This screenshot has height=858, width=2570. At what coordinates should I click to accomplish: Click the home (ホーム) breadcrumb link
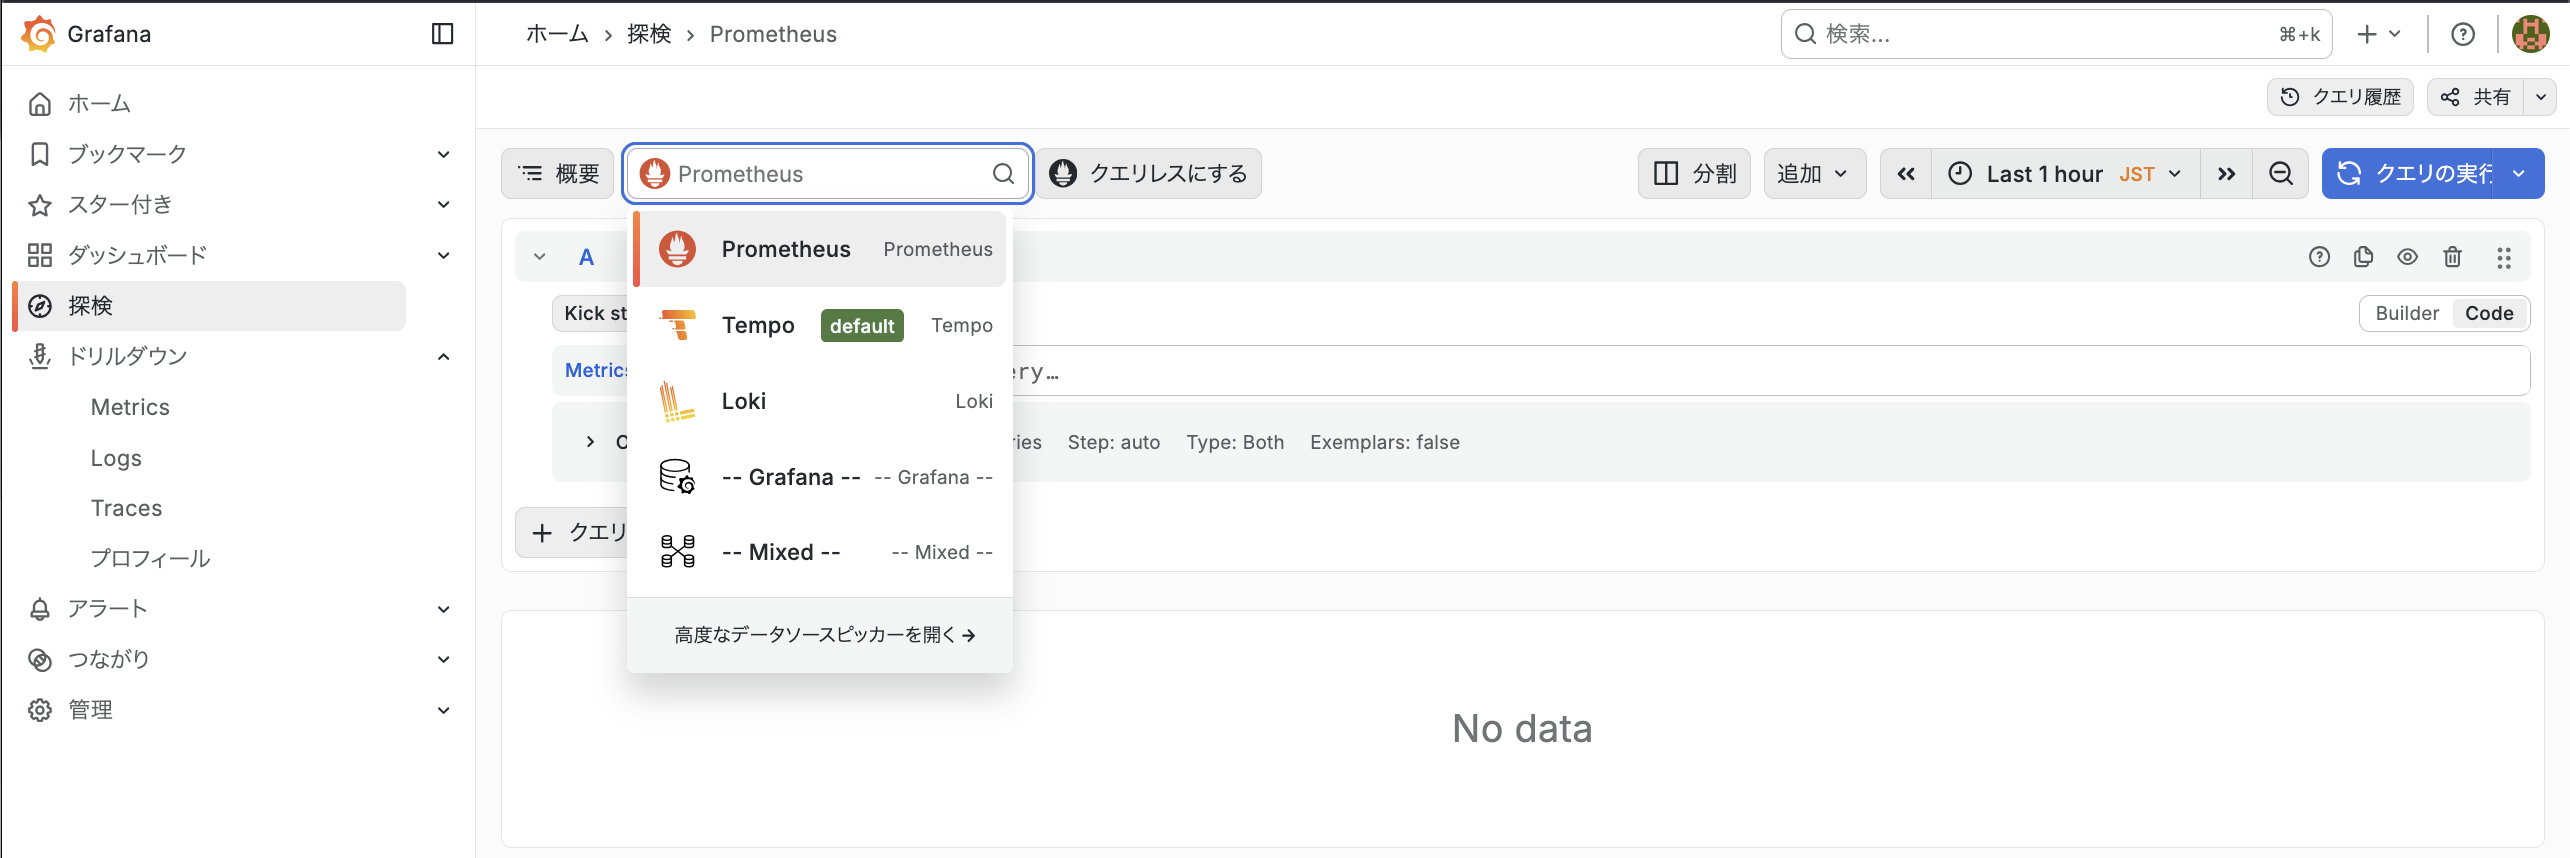pos(557,34)
